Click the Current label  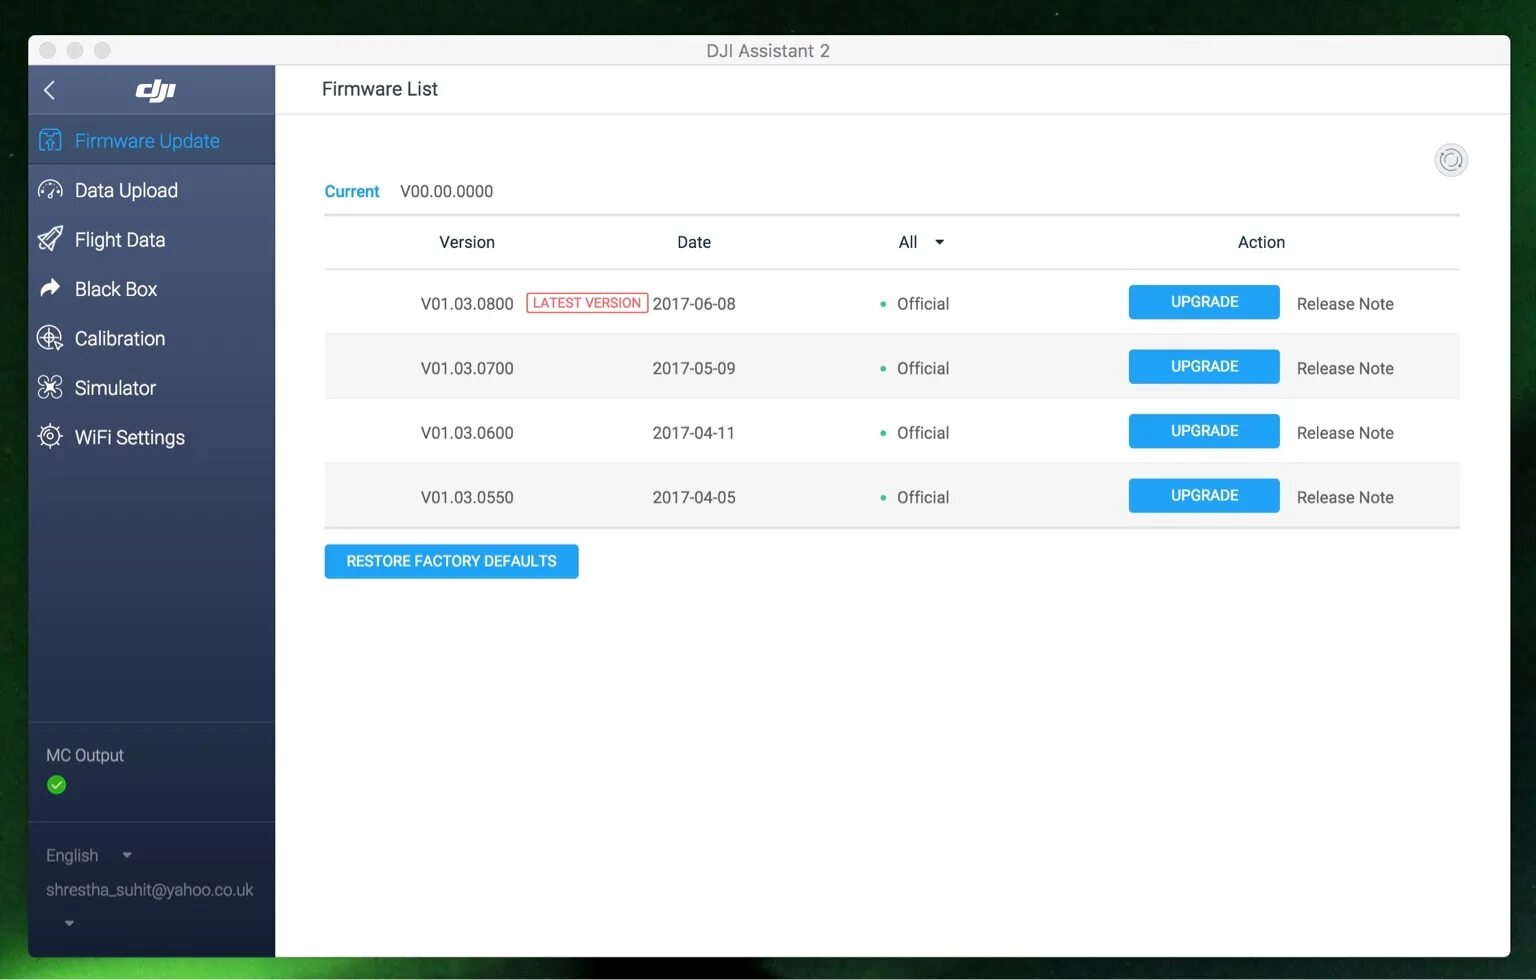(352, 191)
